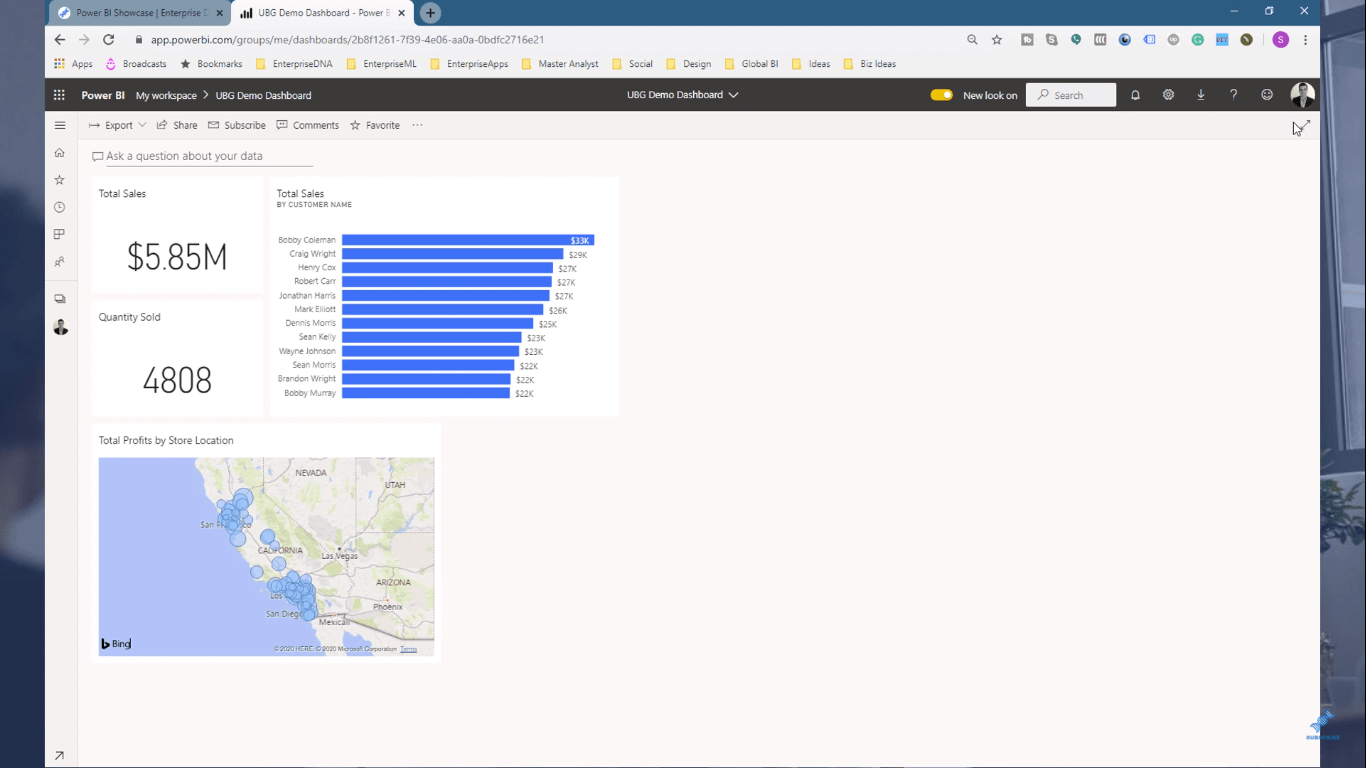
Task: Bookmark this page with the star icon
Action: [997, 40]
